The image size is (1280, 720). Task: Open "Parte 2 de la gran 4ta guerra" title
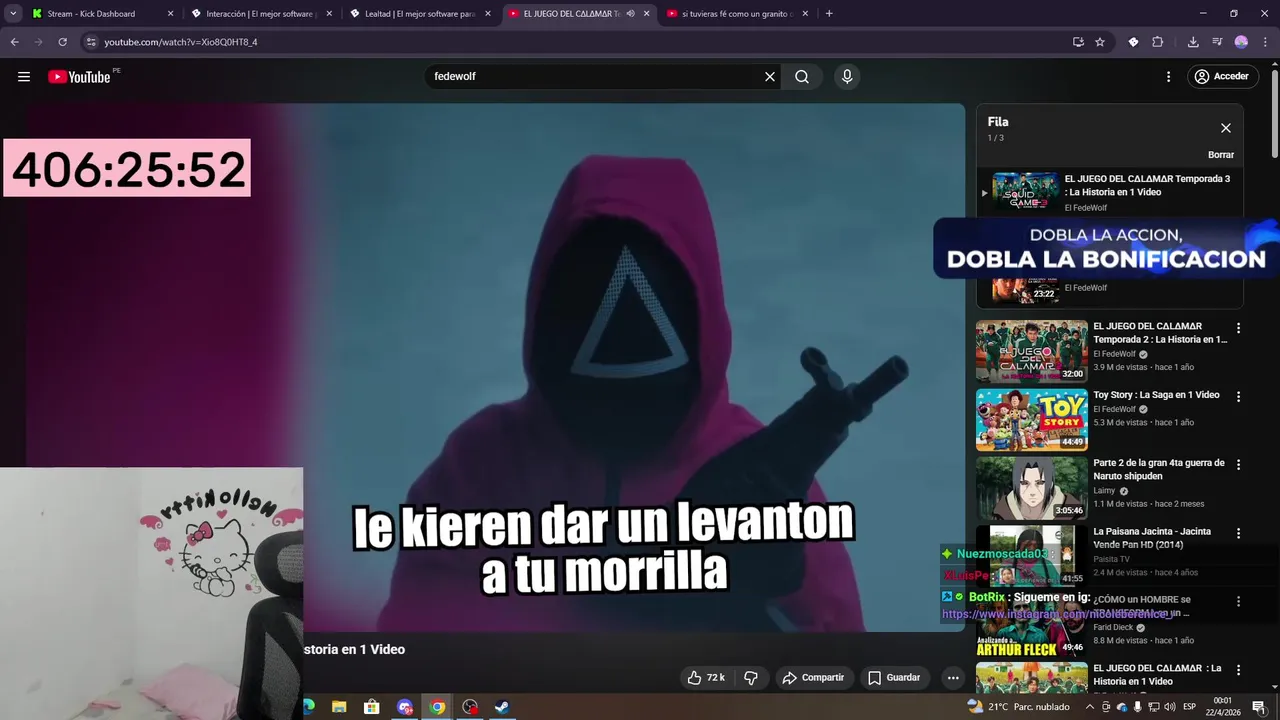1159,470
